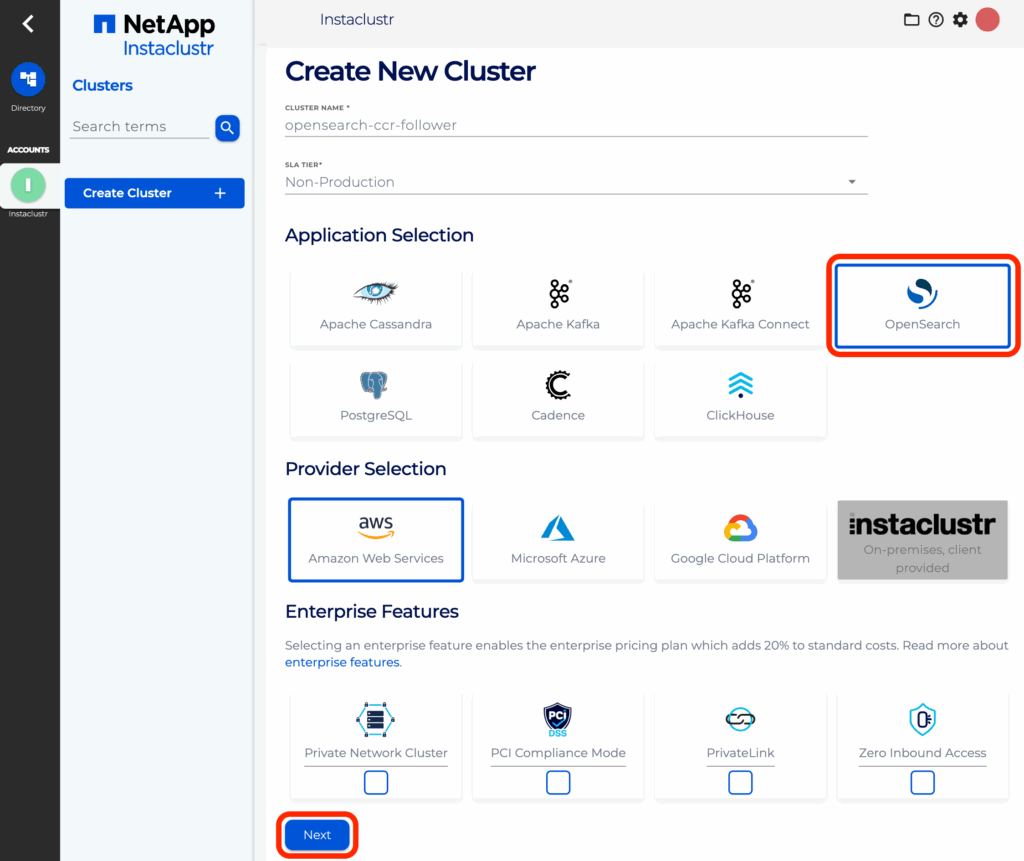This screenshot has width=1024, height=861.
Task: Pick the Cadence application
Action: [557, 397]
